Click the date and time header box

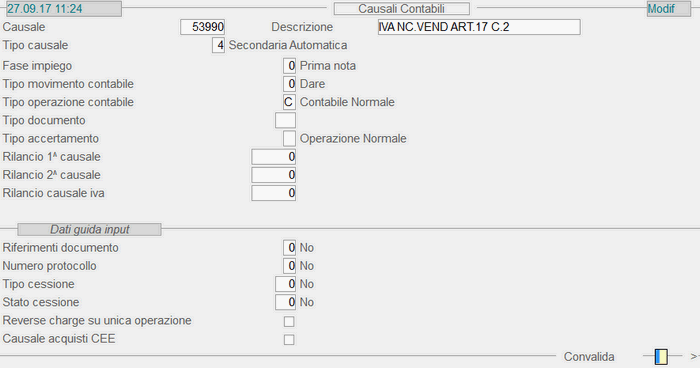pyautogui.click(x=64, y=8)
